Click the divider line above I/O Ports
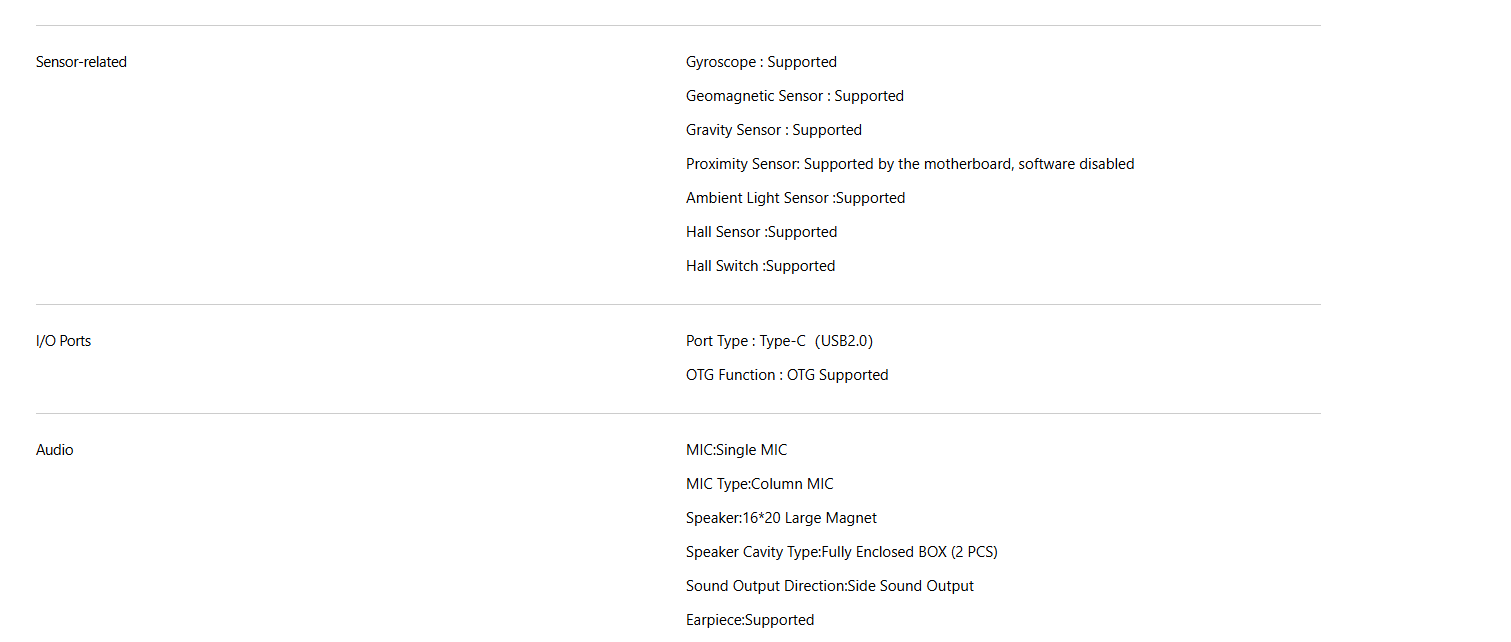This screenshot has width=1511, height=642. coord(678,304)
